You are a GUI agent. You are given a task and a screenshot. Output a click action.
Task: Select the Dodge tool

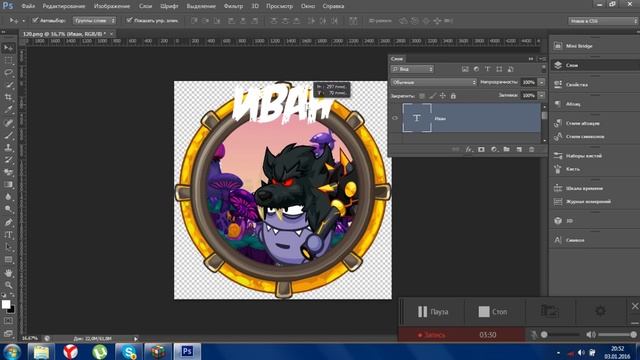(8, 209)
